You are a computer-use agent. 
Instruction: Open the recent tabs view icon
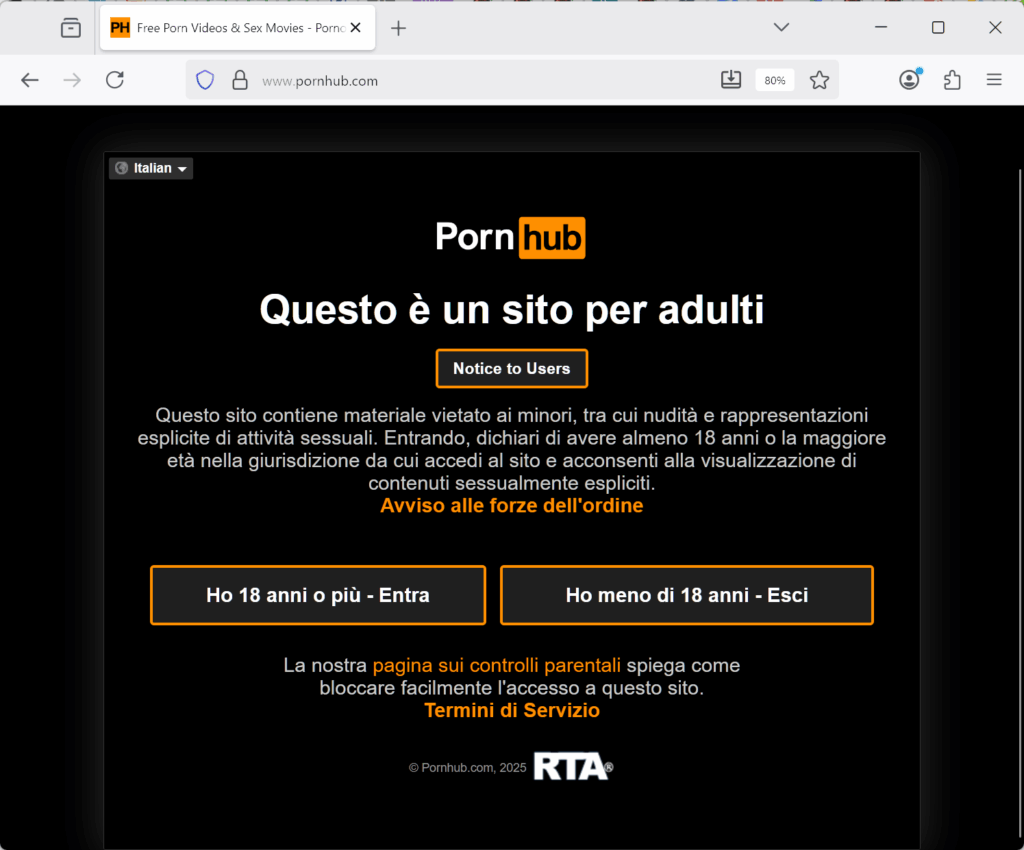click(x=71, y=28)
